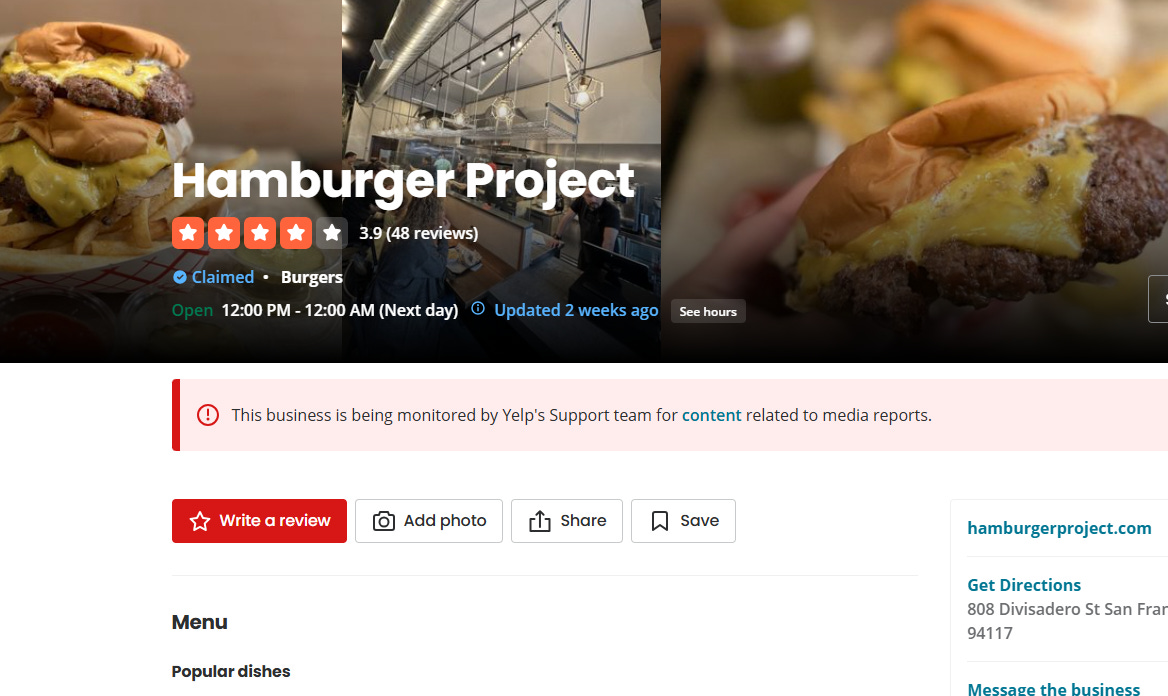Click the info icon beside Updated 2 weeks ago
This screenshot has width=1168, height=696.
(478, 309)
